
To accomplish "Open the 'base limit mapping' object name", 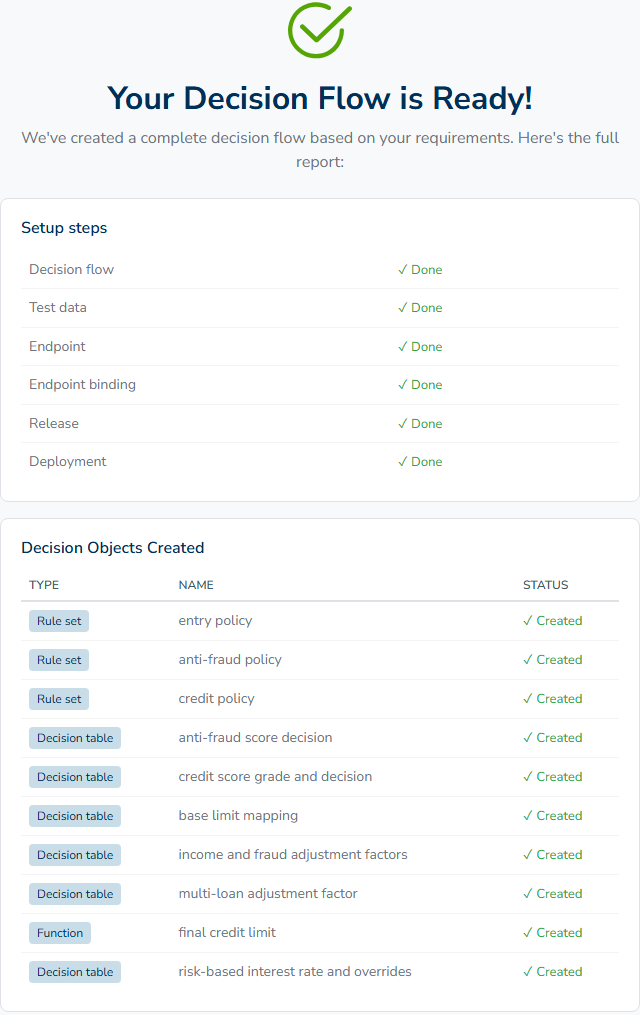I will [x=238, y=816].
